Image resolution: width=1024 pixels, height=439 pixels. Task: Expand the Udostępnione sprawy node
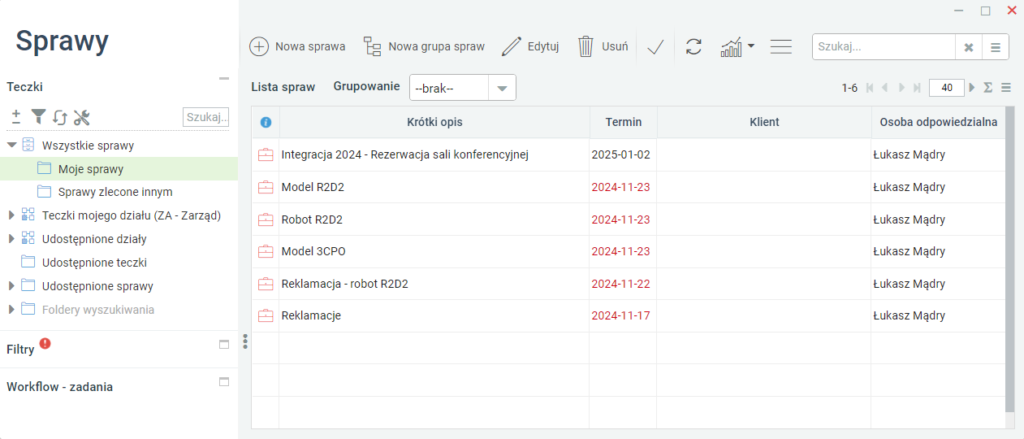tap(11, 286)
